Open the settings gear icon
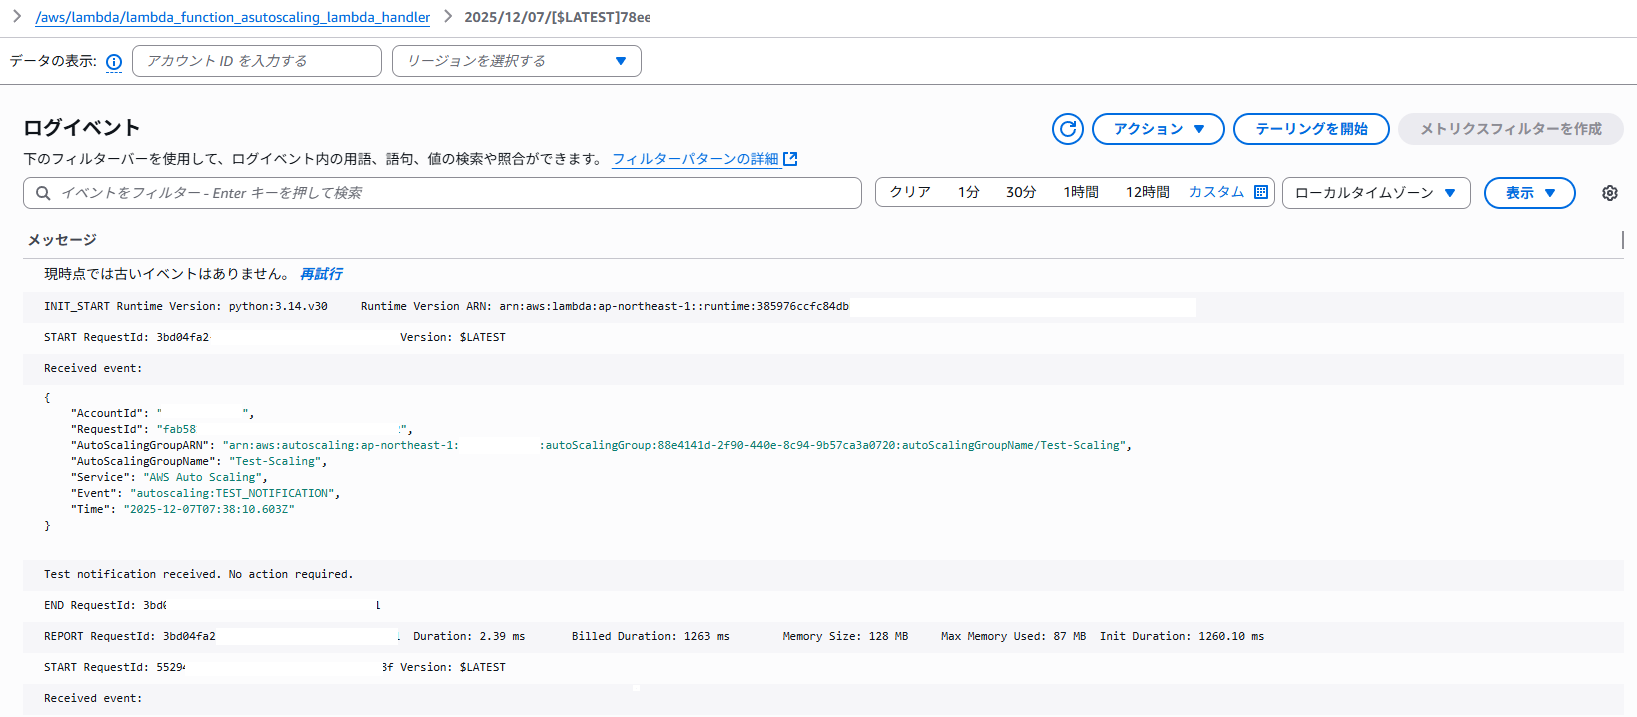1637x717 pixels. tap(1609, 193)
